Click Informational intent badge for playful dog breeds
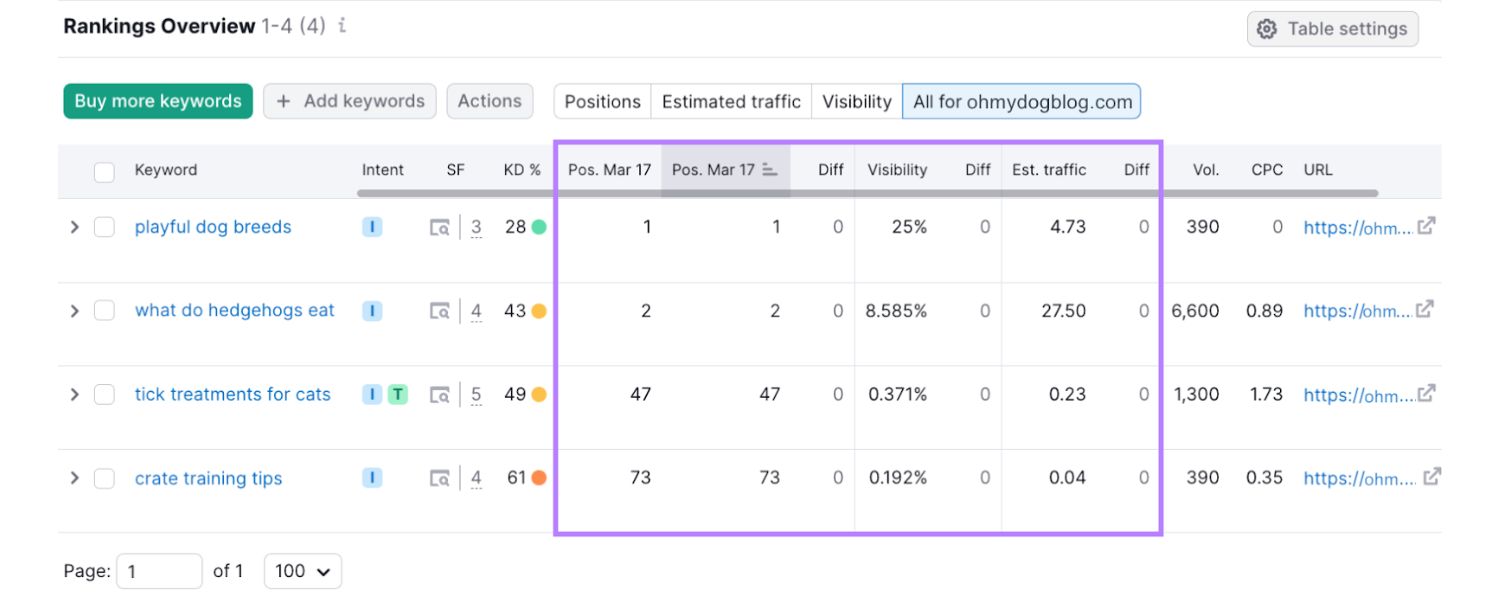Screen dimensions: 1500x600 click(372, 227)
